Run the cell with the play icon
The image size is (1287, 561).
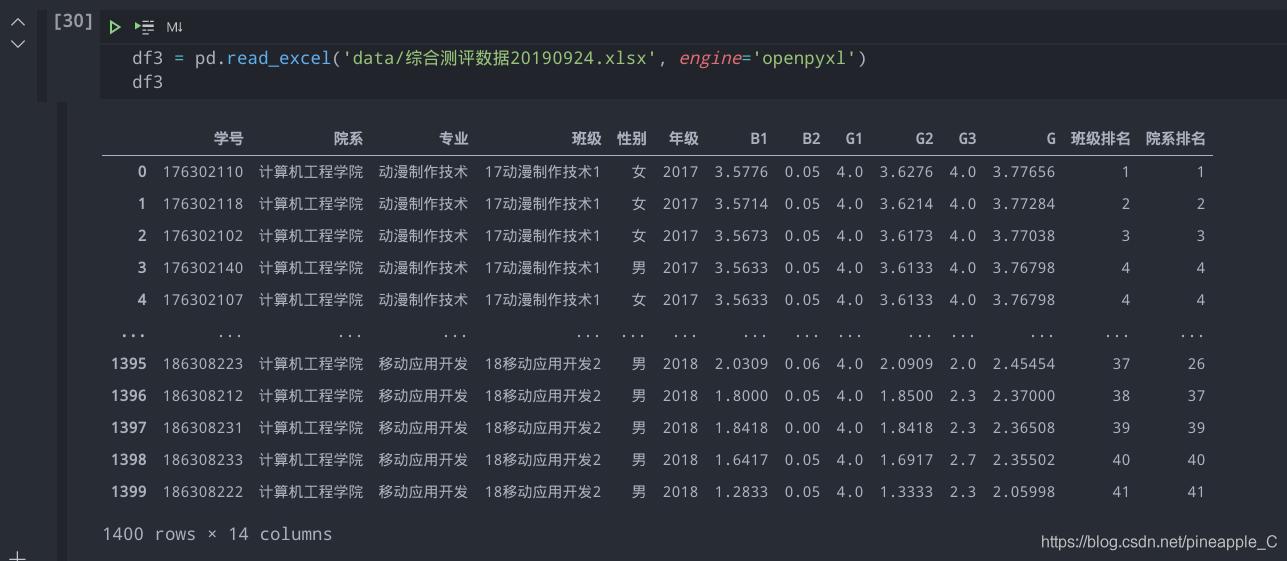click(x=115, y=27)
